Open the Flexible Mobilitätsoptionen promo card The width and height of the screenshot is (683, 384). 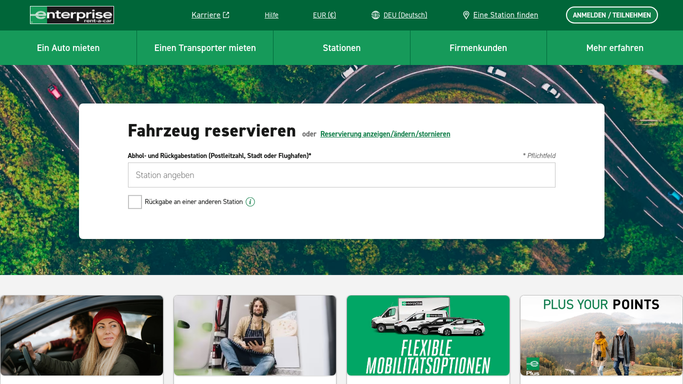pos(428,335)
